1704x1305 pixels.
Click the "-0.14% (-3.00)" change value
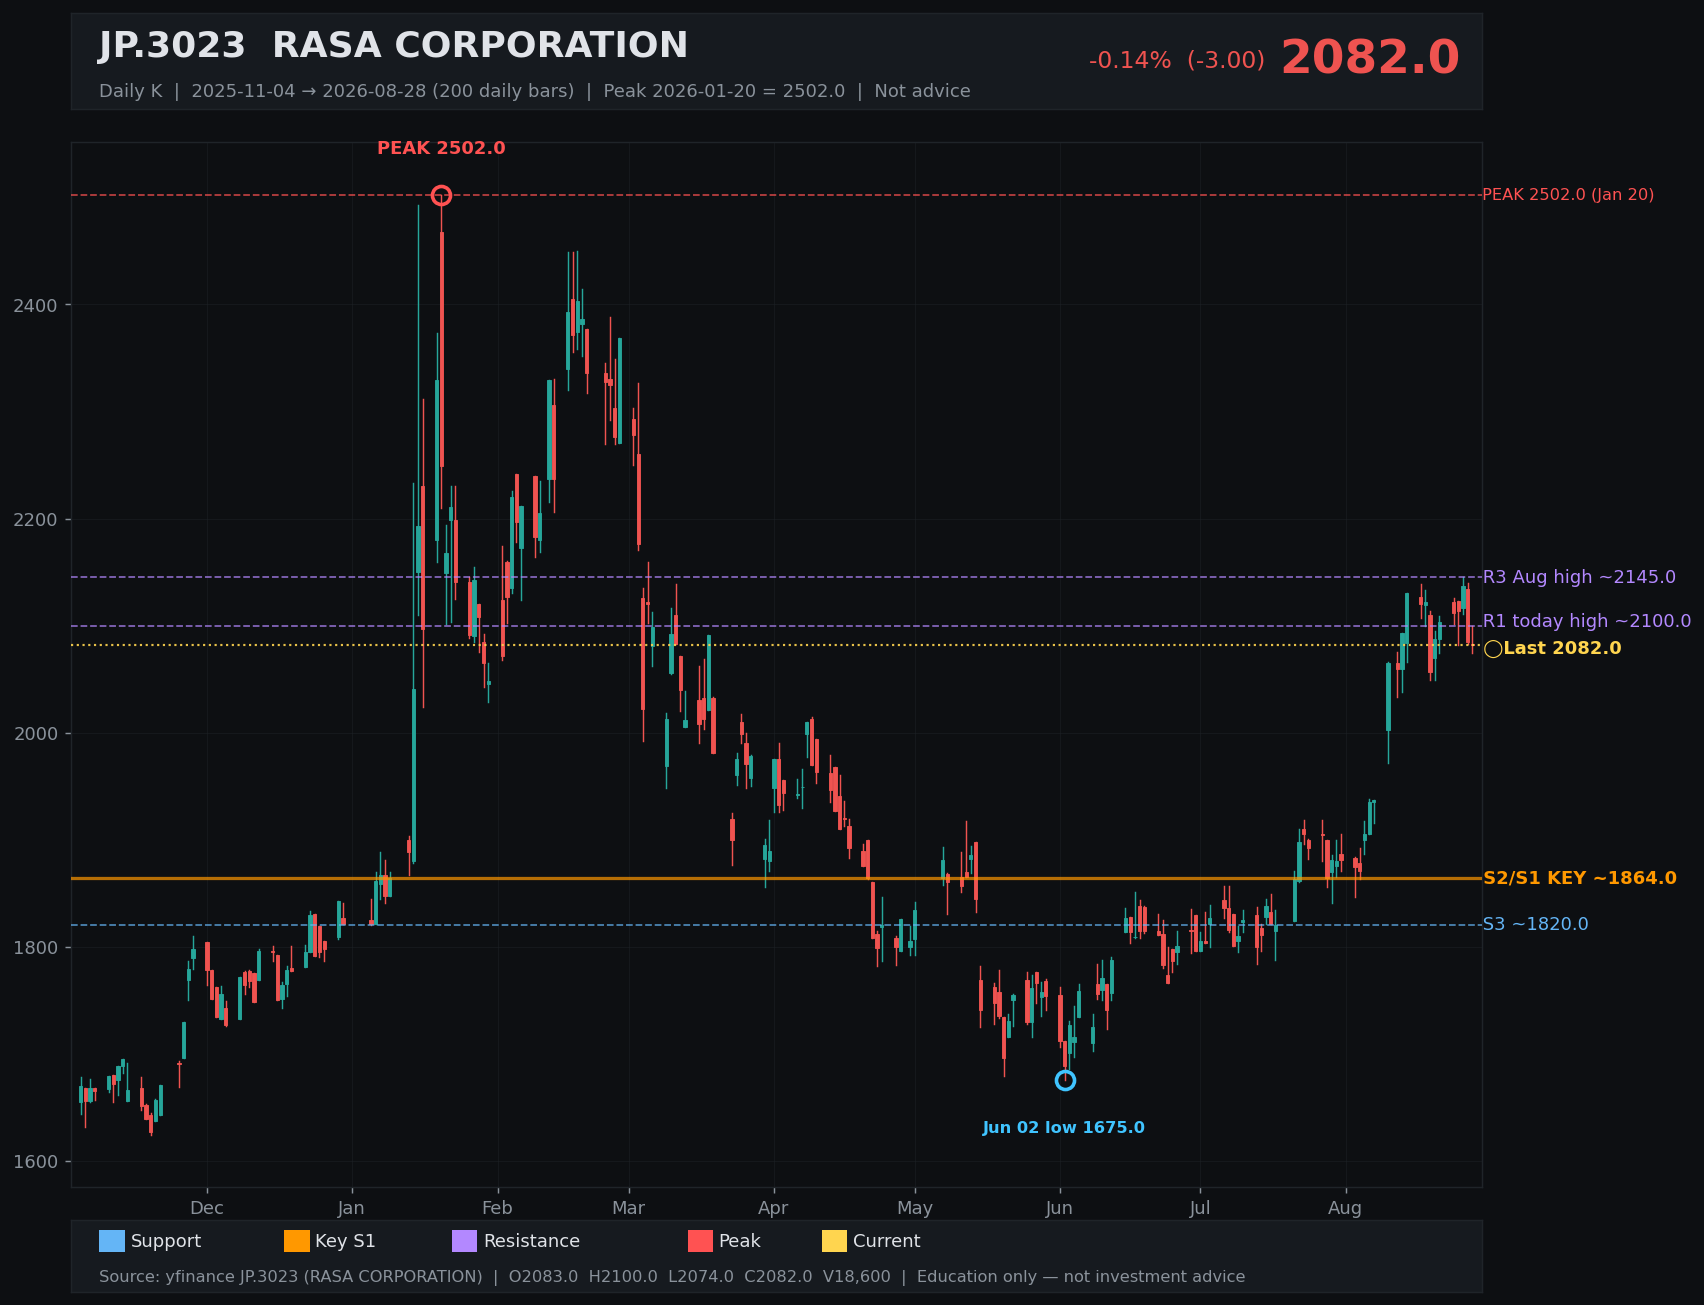click(x=1177, y=61)
